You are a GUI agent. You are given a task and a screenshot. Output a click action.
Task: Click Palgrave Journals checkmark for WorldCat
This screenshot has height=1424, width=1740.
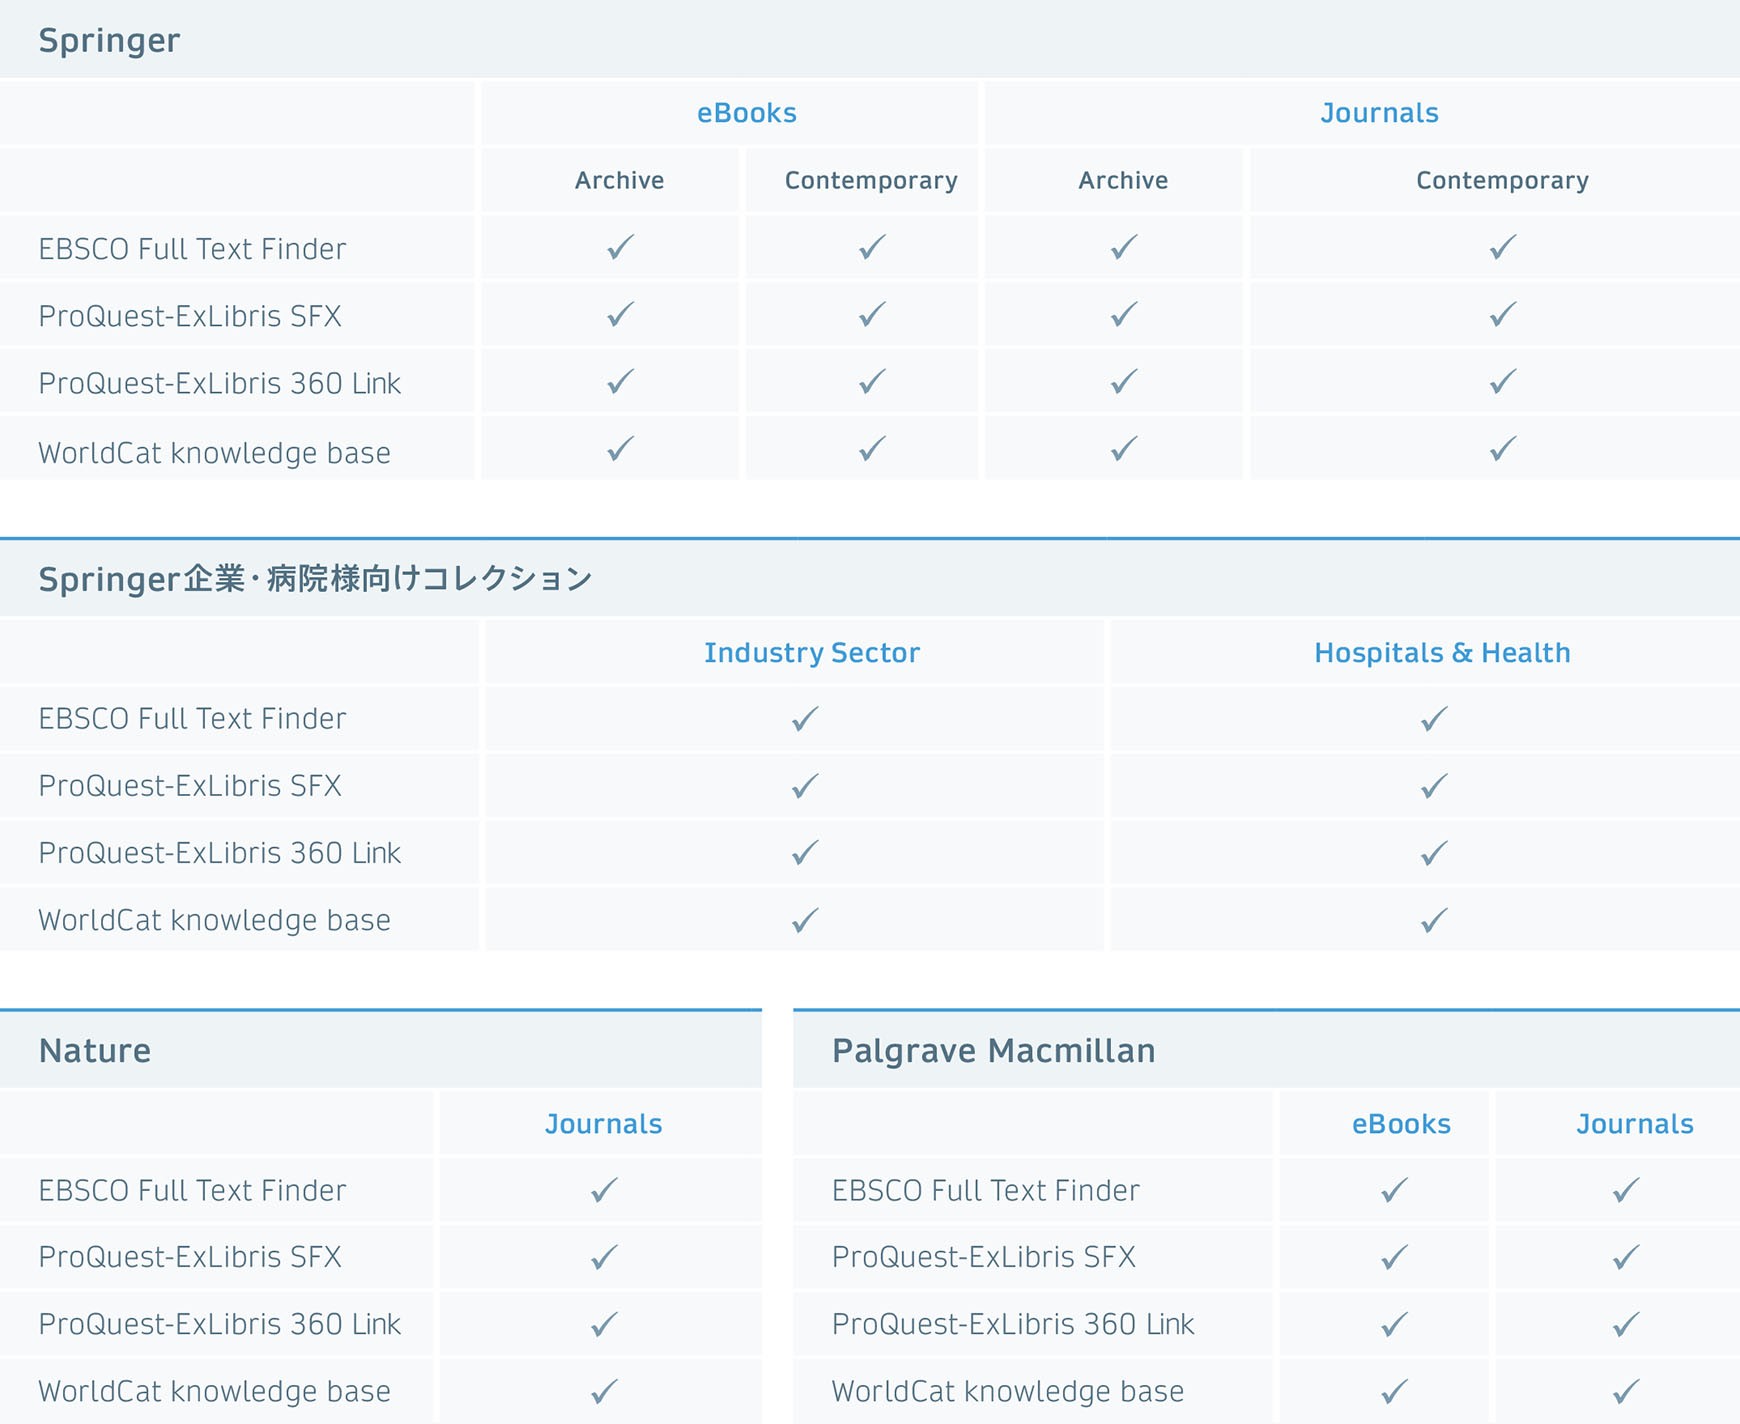(1627, 1392)
